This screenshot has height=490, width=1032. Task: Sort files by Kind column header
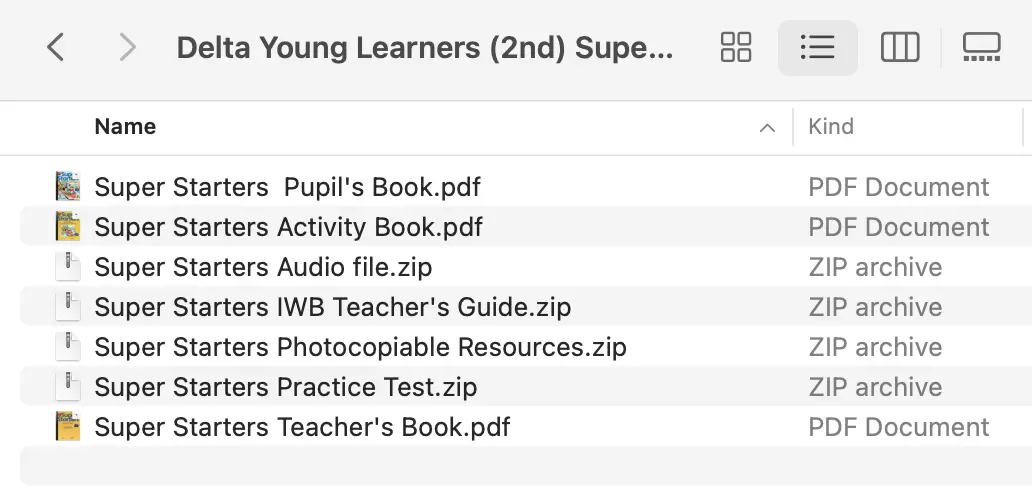[831, 126]
